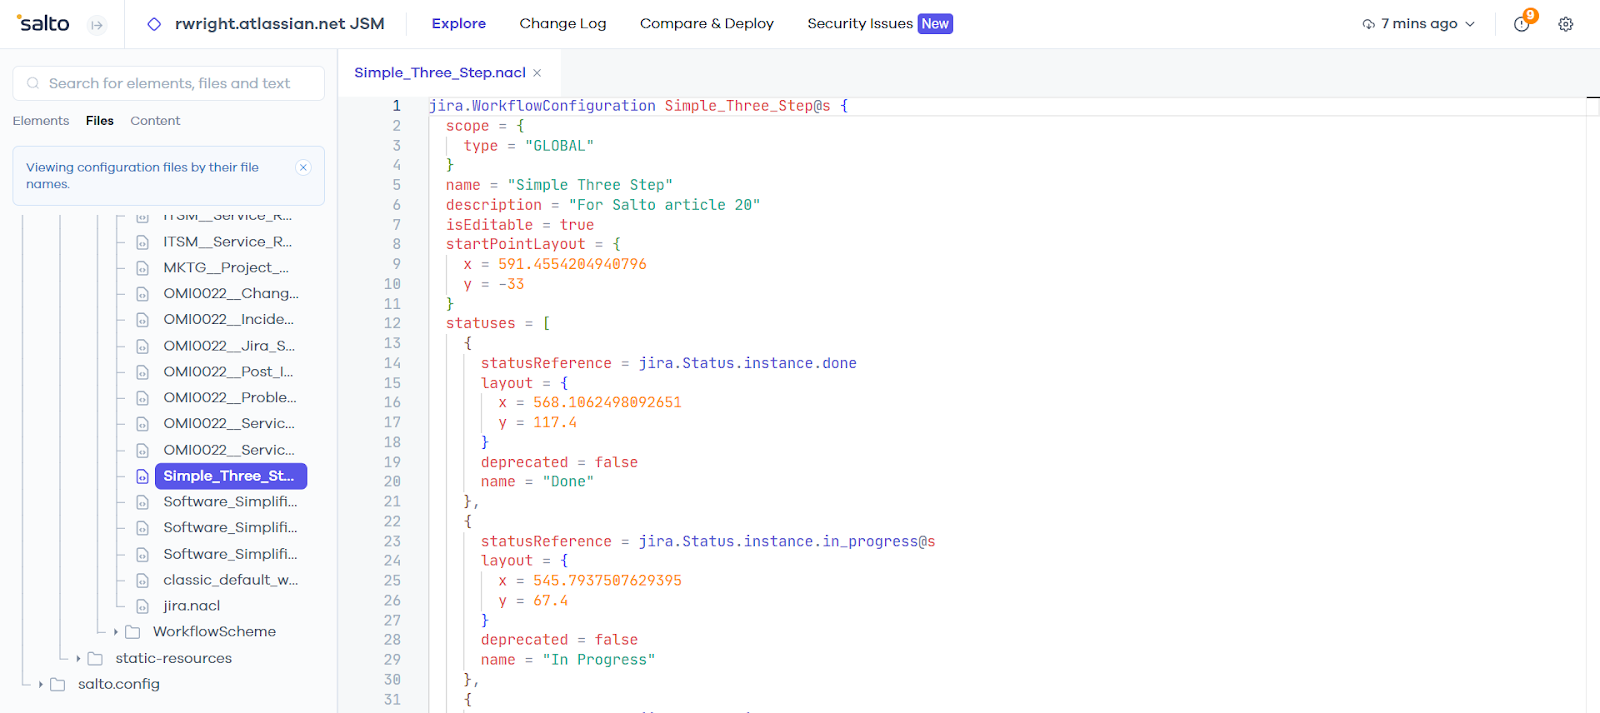Focus the search elements and files field
The width and height of the screenshot is (1600, 713).
(x=169, y=83)
